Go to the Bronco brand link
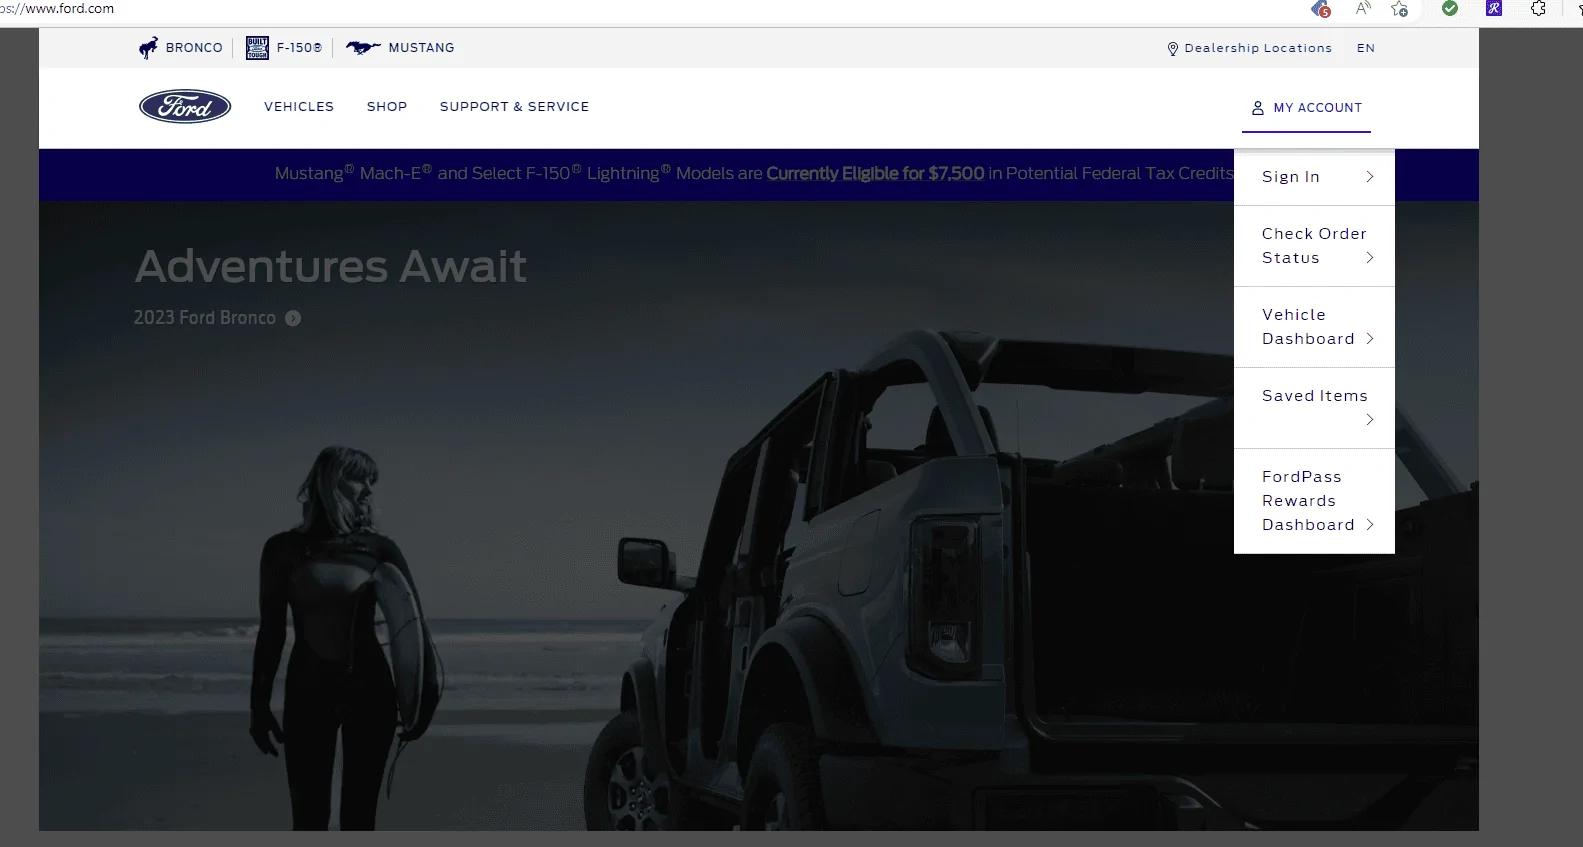Viewport: 1583px width, 847px height. coord(181,48)
